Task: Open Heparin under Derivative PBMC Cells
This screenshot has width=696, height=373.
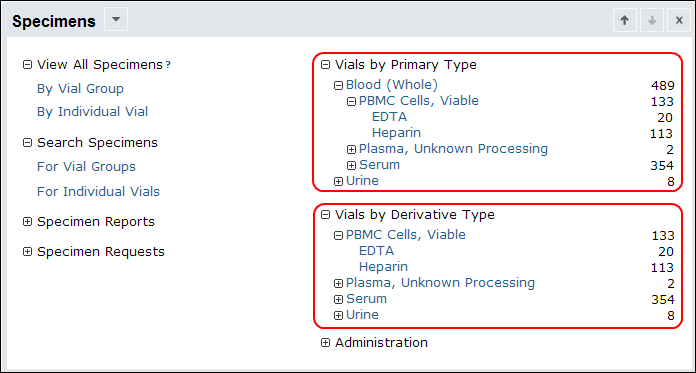Action: pyautogui.click(x=383, y=267)
